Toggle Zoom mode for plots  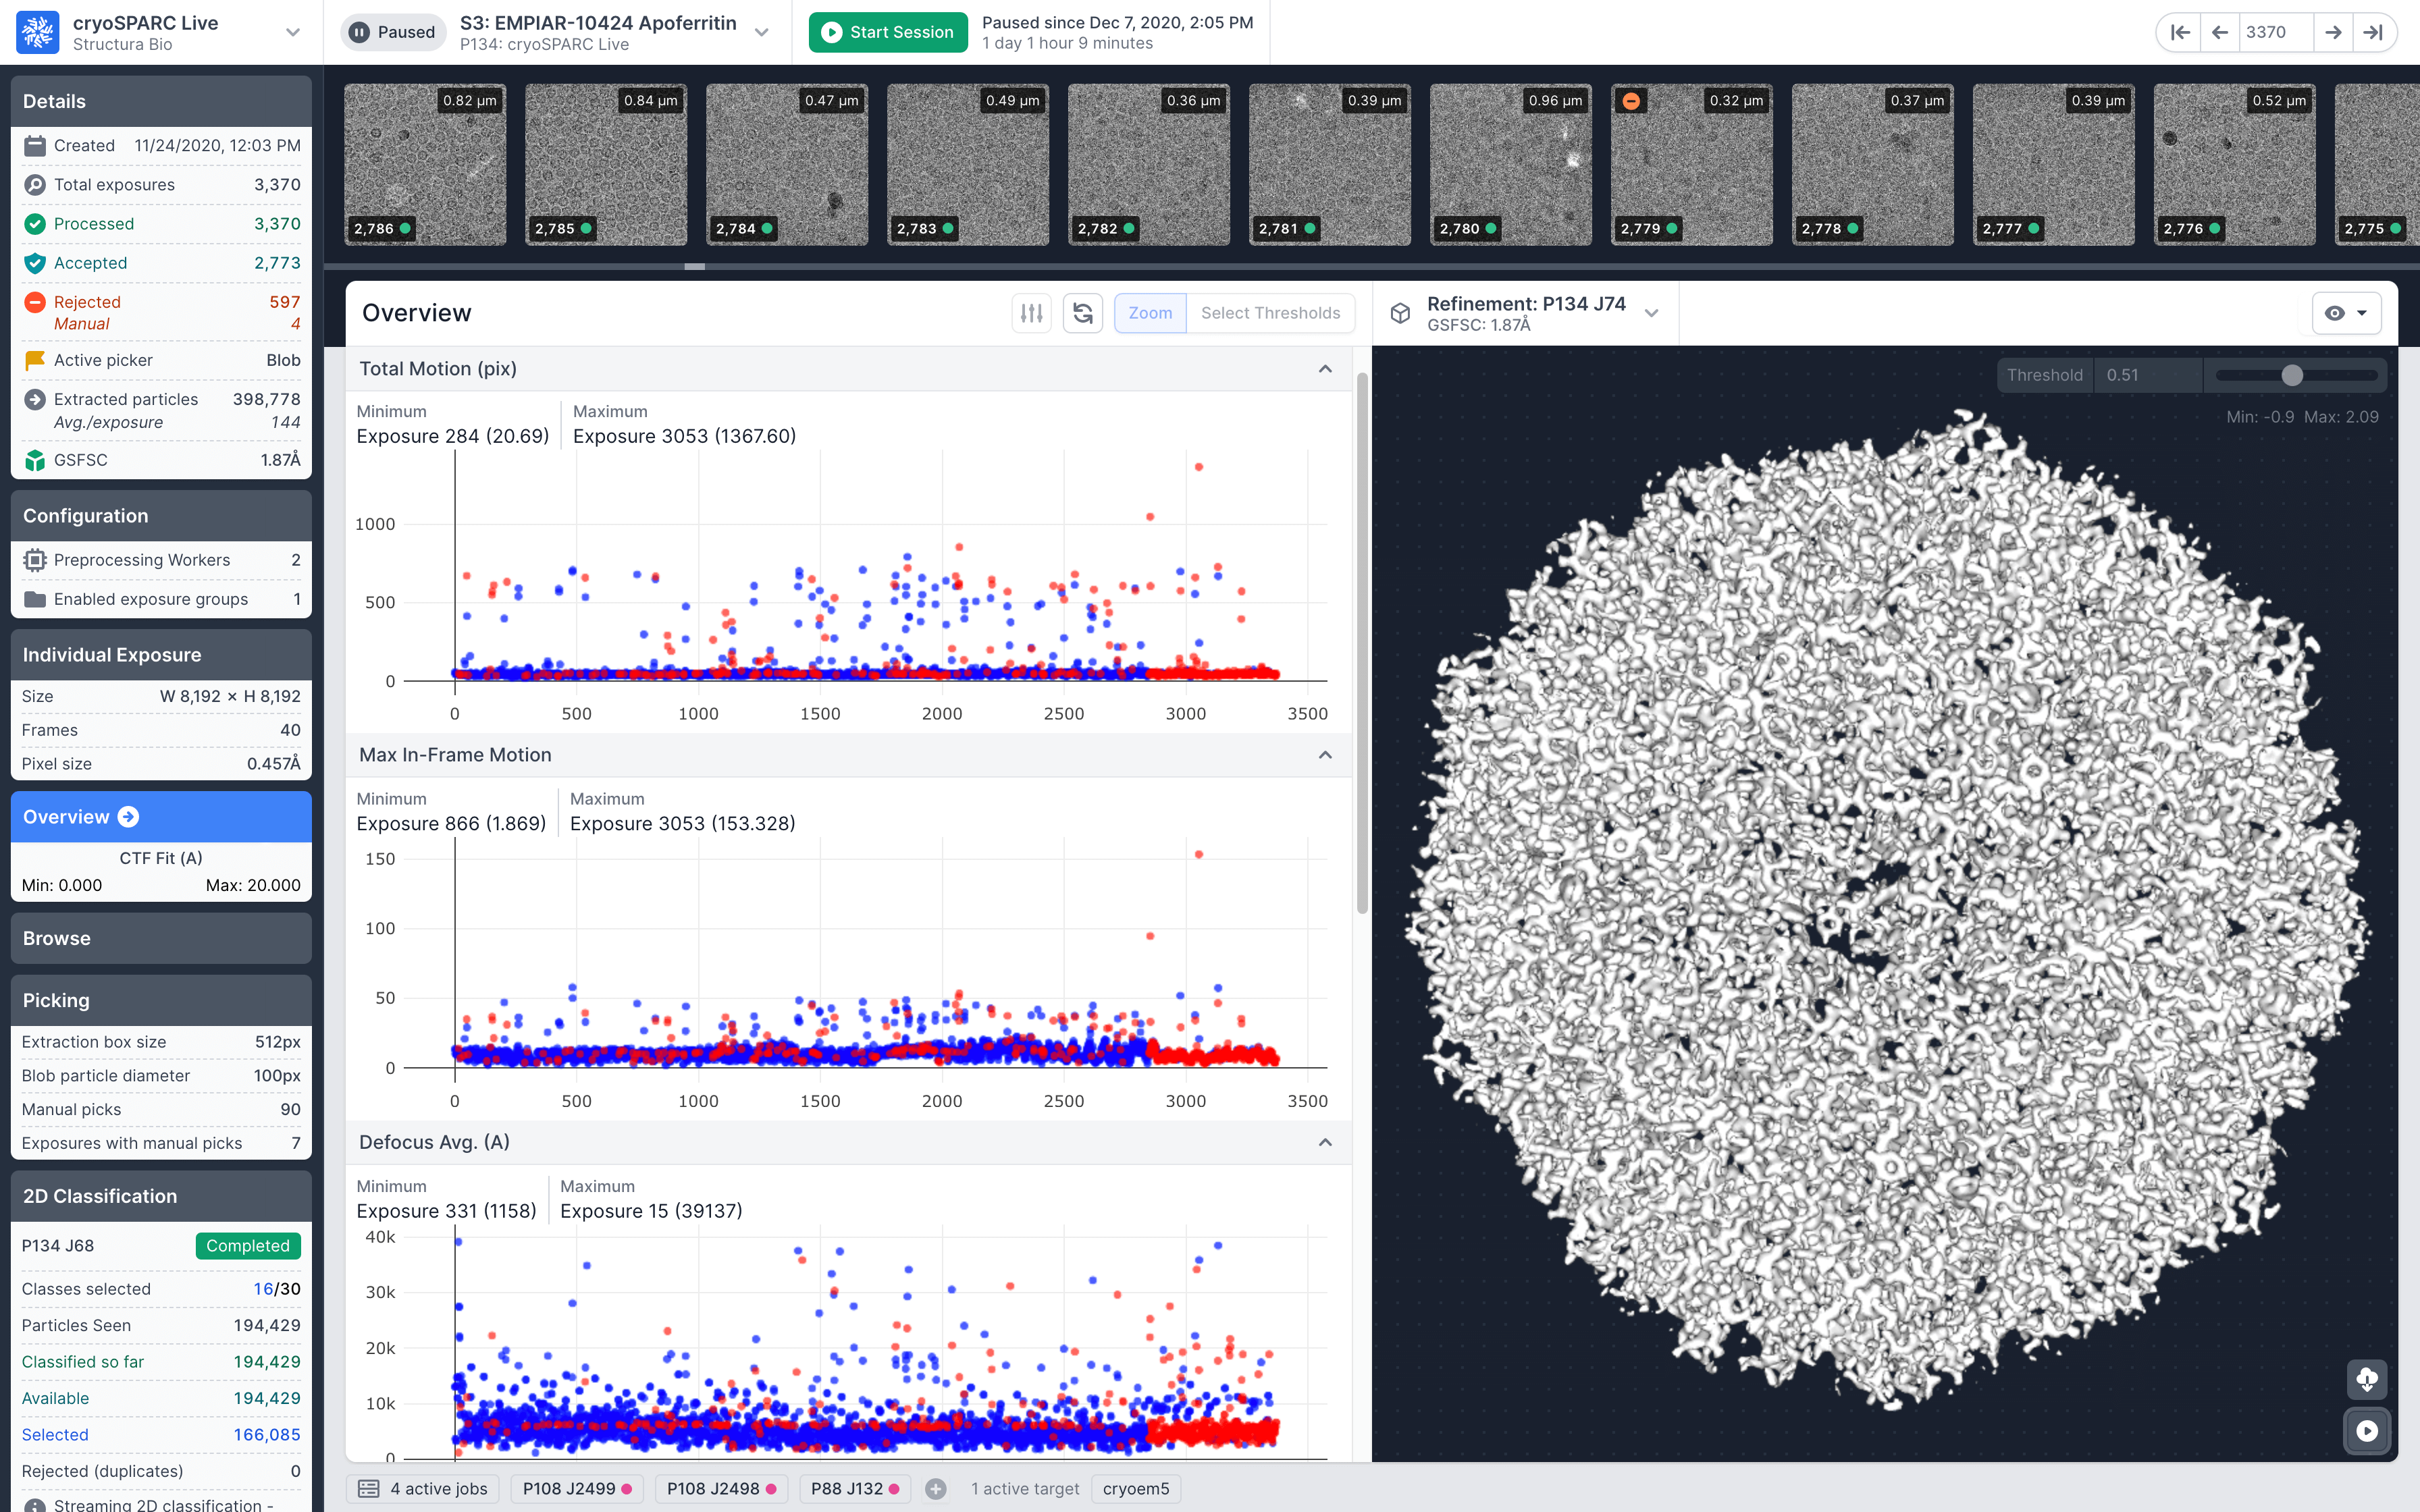1150,313
